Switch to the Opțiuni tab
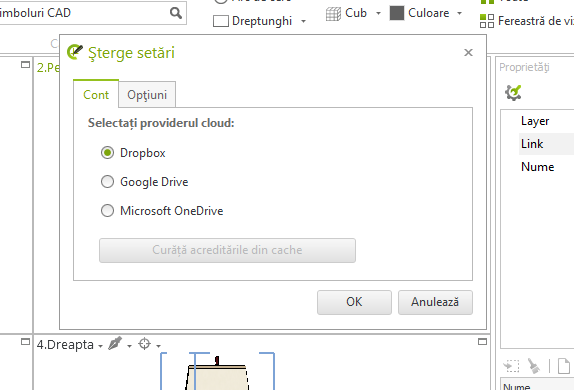 147,95
